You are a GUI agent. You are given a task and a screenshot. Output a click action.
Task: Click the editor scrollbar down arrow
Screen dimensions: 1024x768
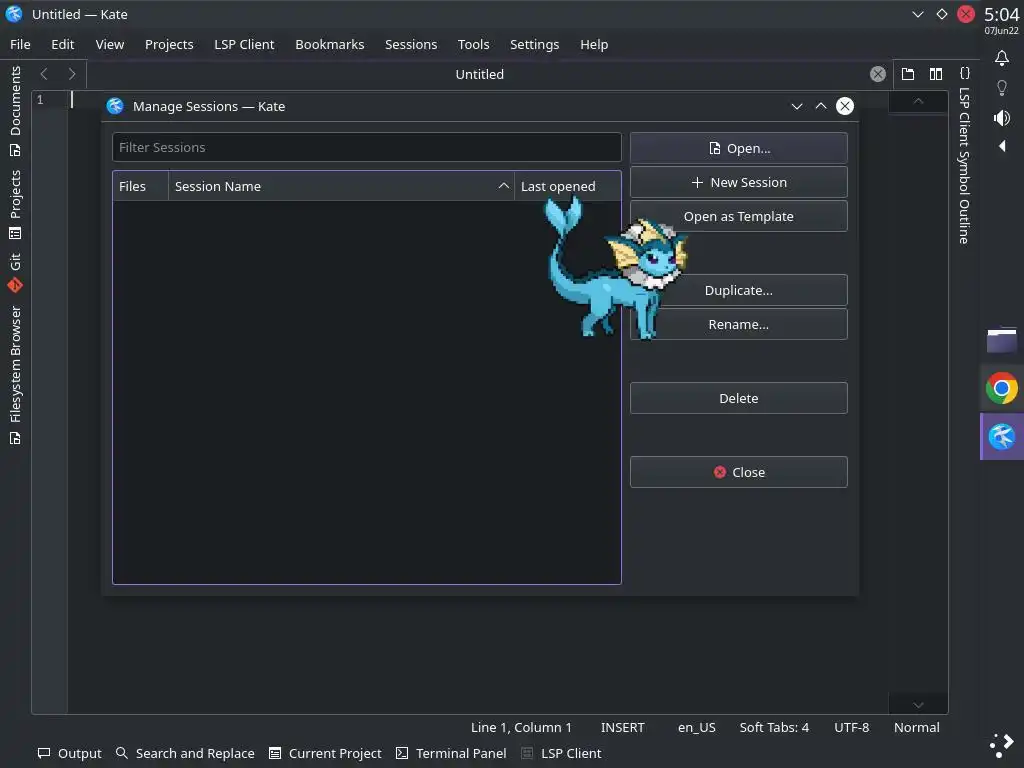pyautogui.click(x=918, y=705)
